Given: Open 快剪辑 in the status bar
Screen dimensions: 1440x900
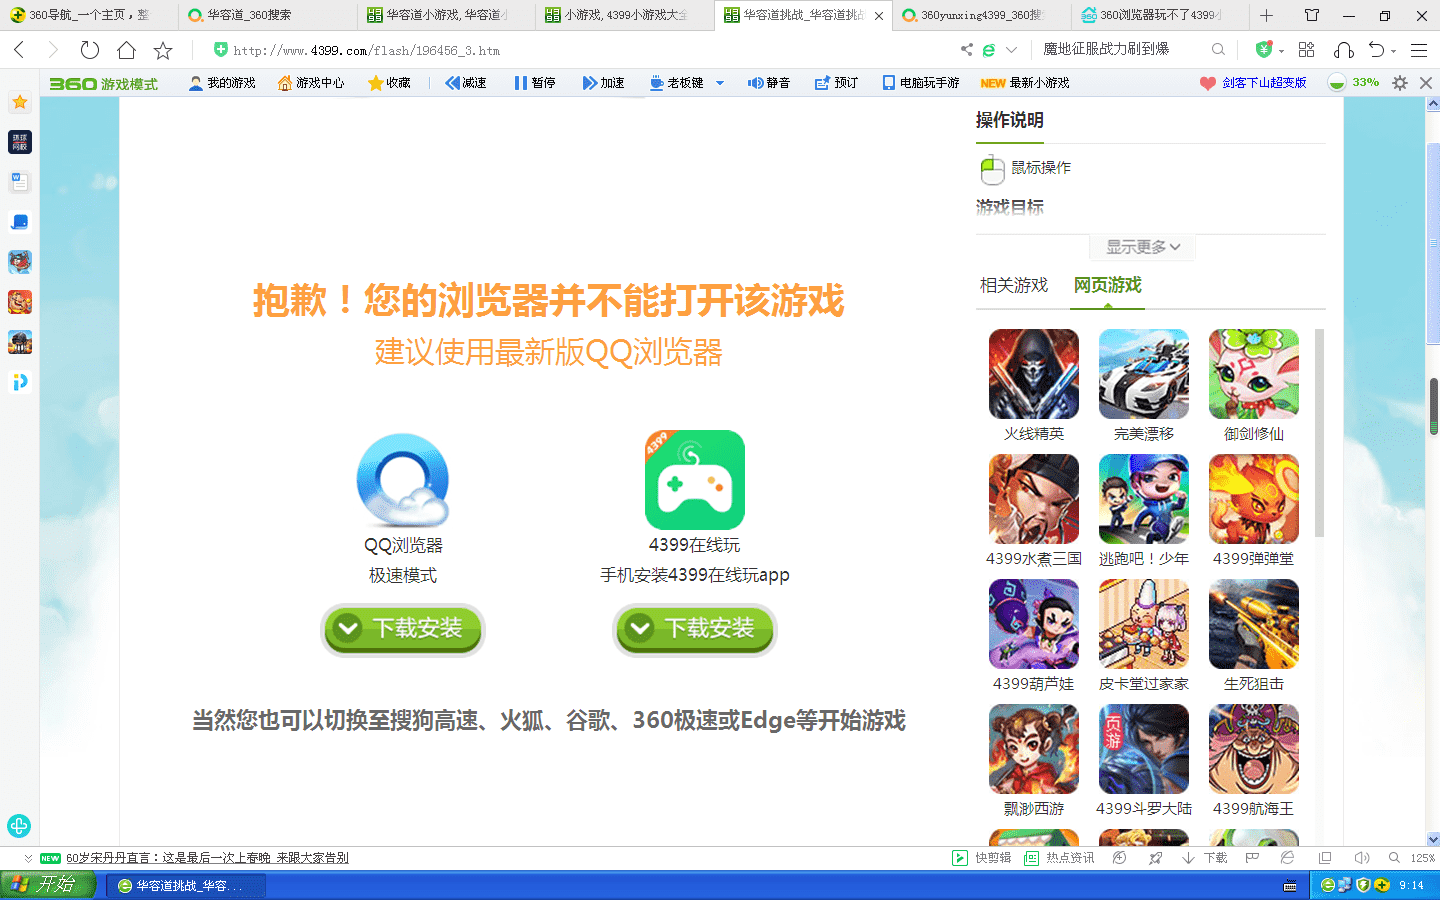Looking at the screenshot, I should coord(982,858).
